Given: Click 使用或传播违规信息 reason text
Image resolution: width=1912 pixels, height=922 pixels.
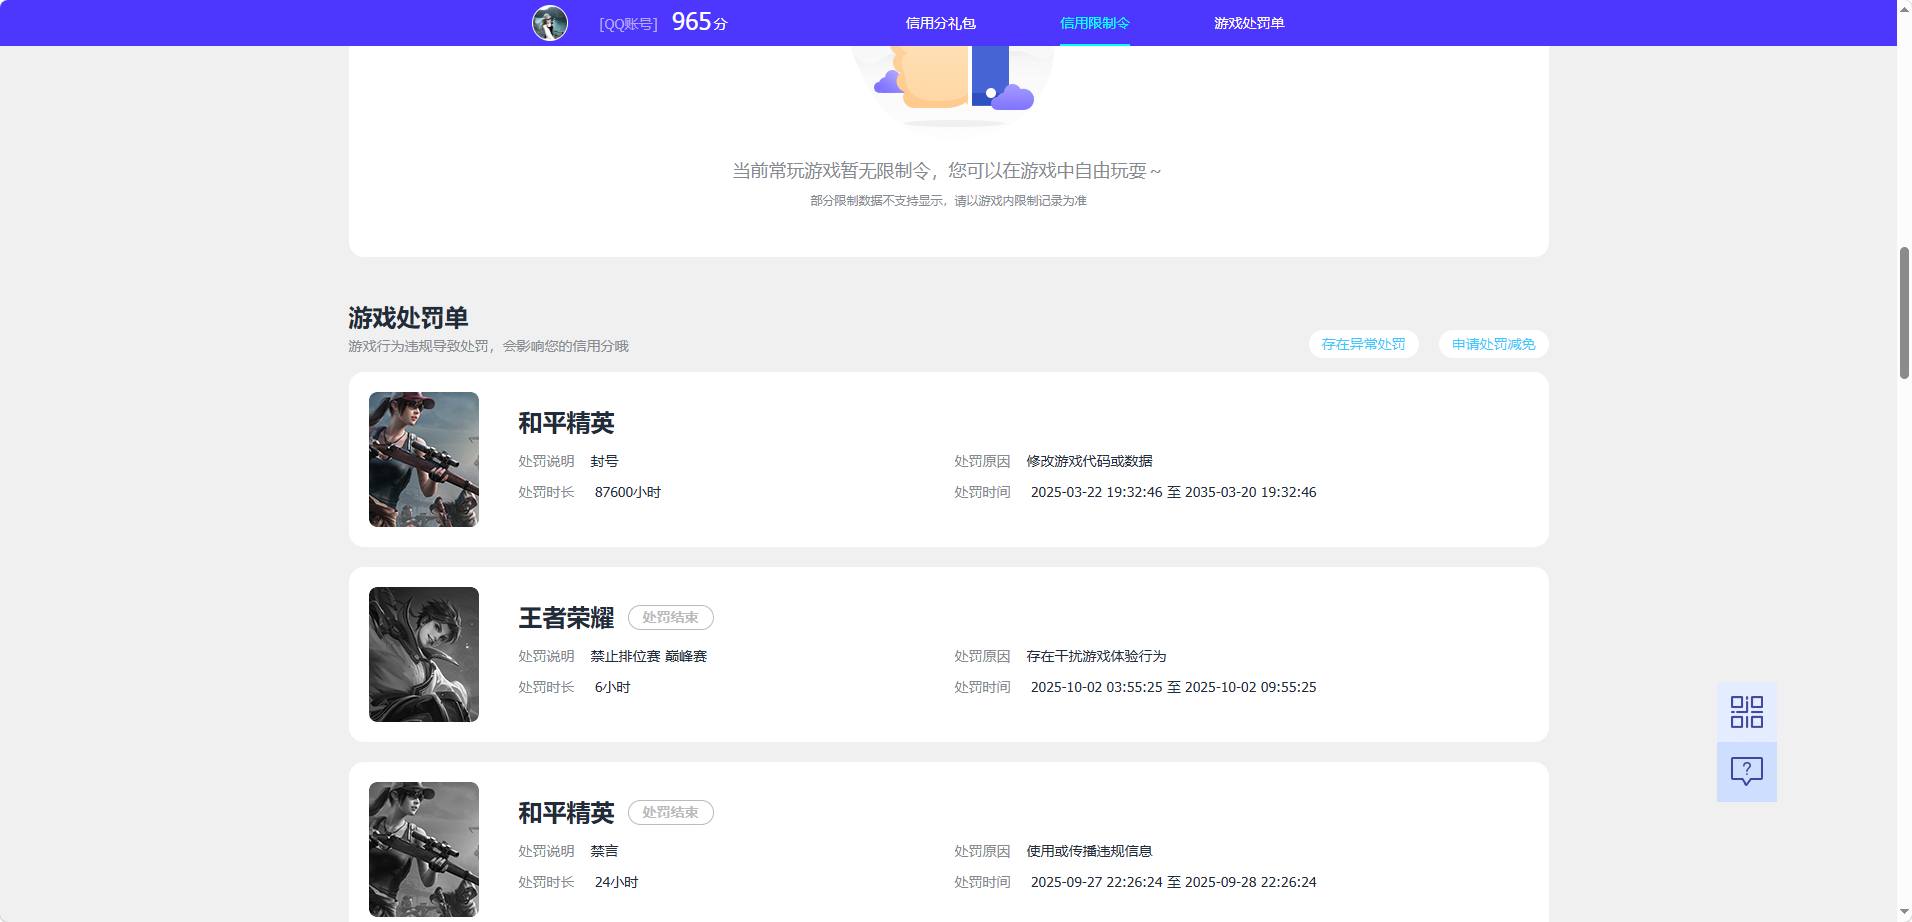Looking at the screenshot, I should [1089, 851].
